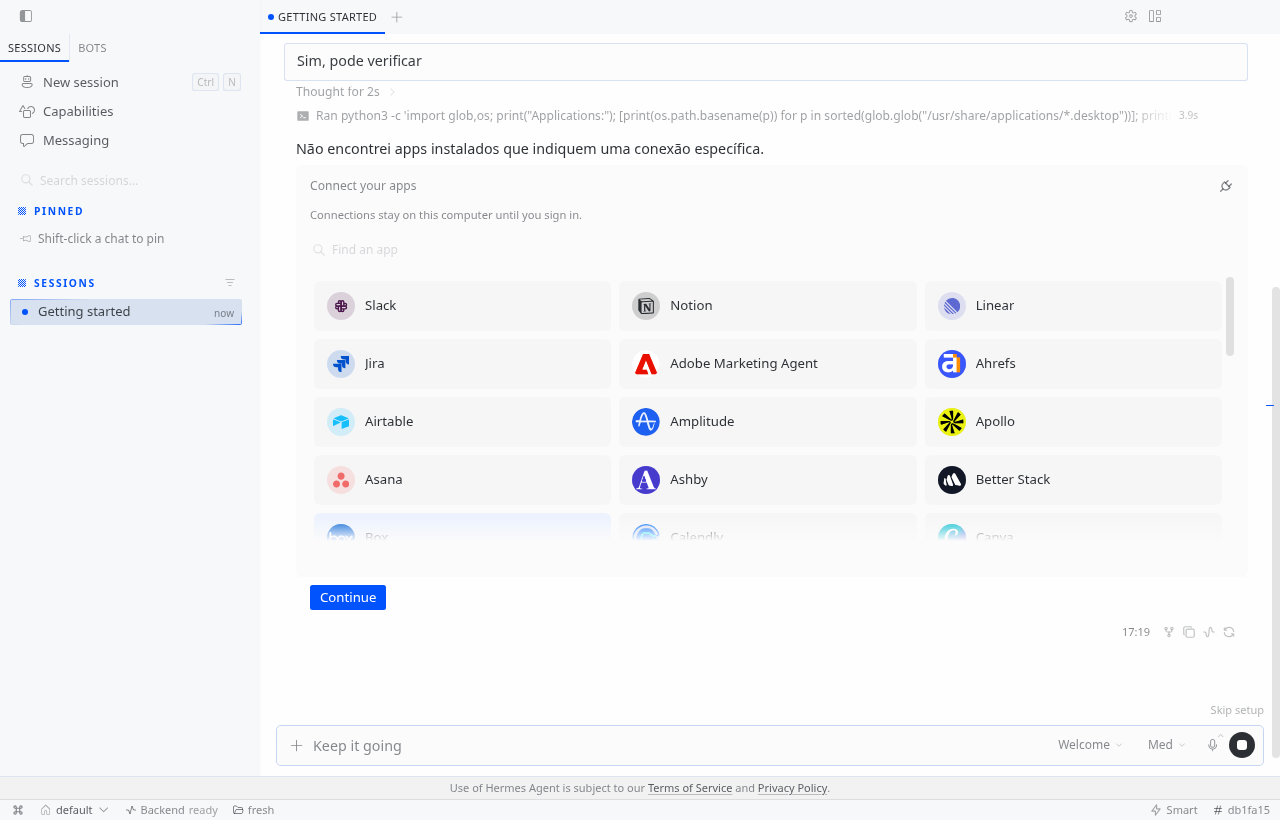This screenshot has height=820, width=1280.
Task: Click the activity waveform message icon
Action: click(1209, 632)
